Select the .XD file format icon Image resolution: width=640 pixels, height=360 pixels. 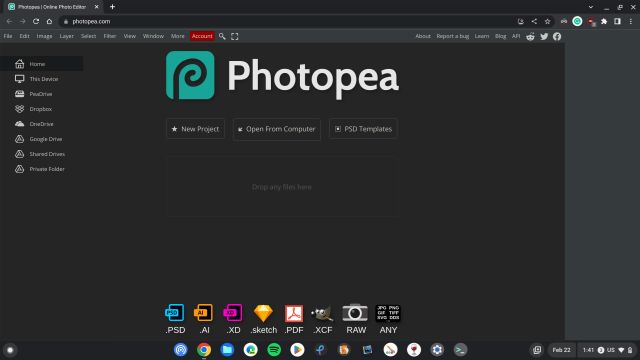coord(233,319)
